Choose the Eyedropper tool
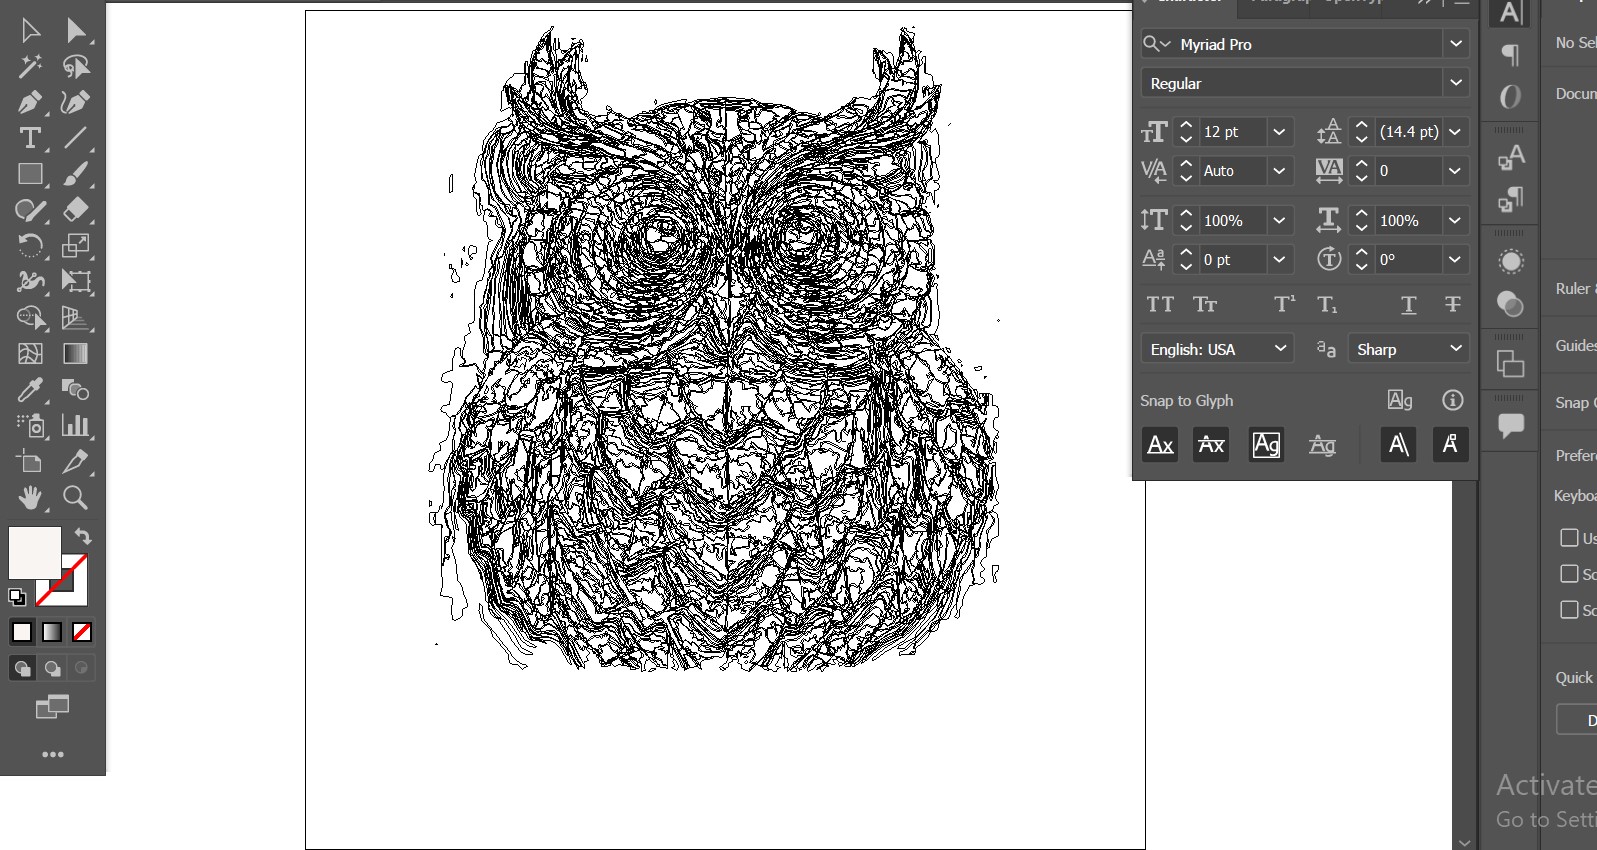 tap(30, 390)
